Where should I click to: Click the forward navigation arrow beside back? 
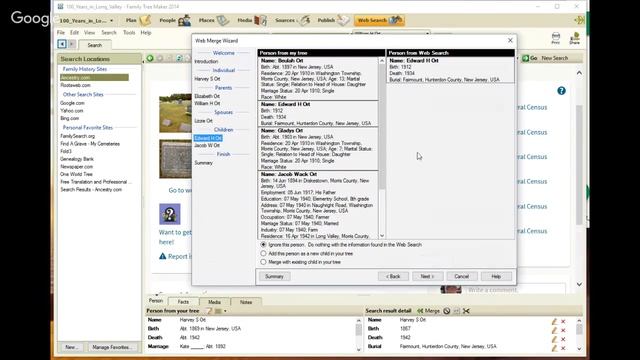click(71, 44)
